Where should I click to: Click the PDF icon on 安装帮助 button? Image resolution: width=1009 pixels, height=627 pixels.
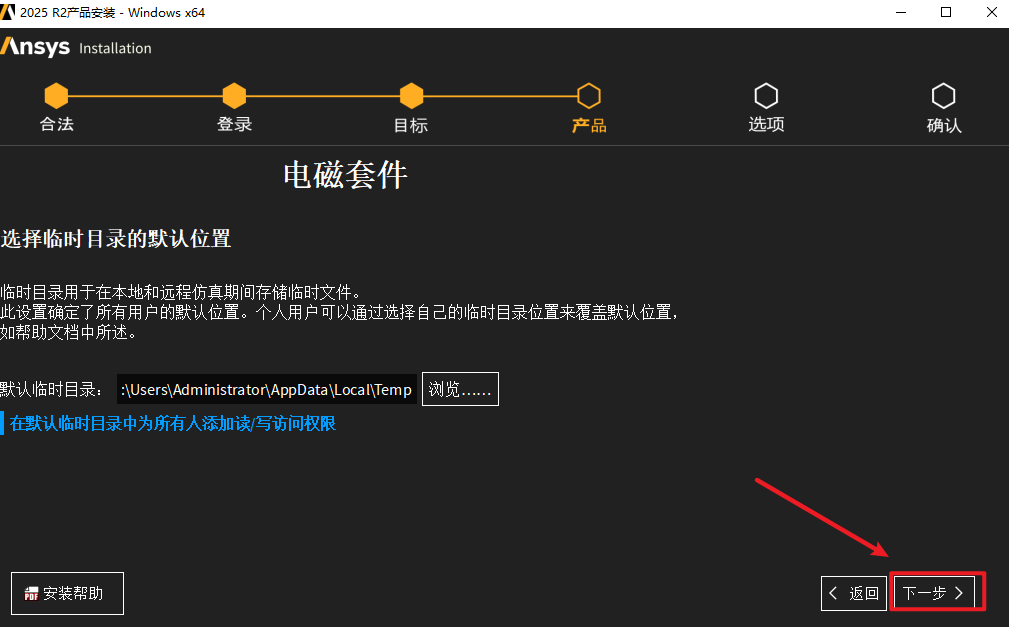click(x=31, y=594)
